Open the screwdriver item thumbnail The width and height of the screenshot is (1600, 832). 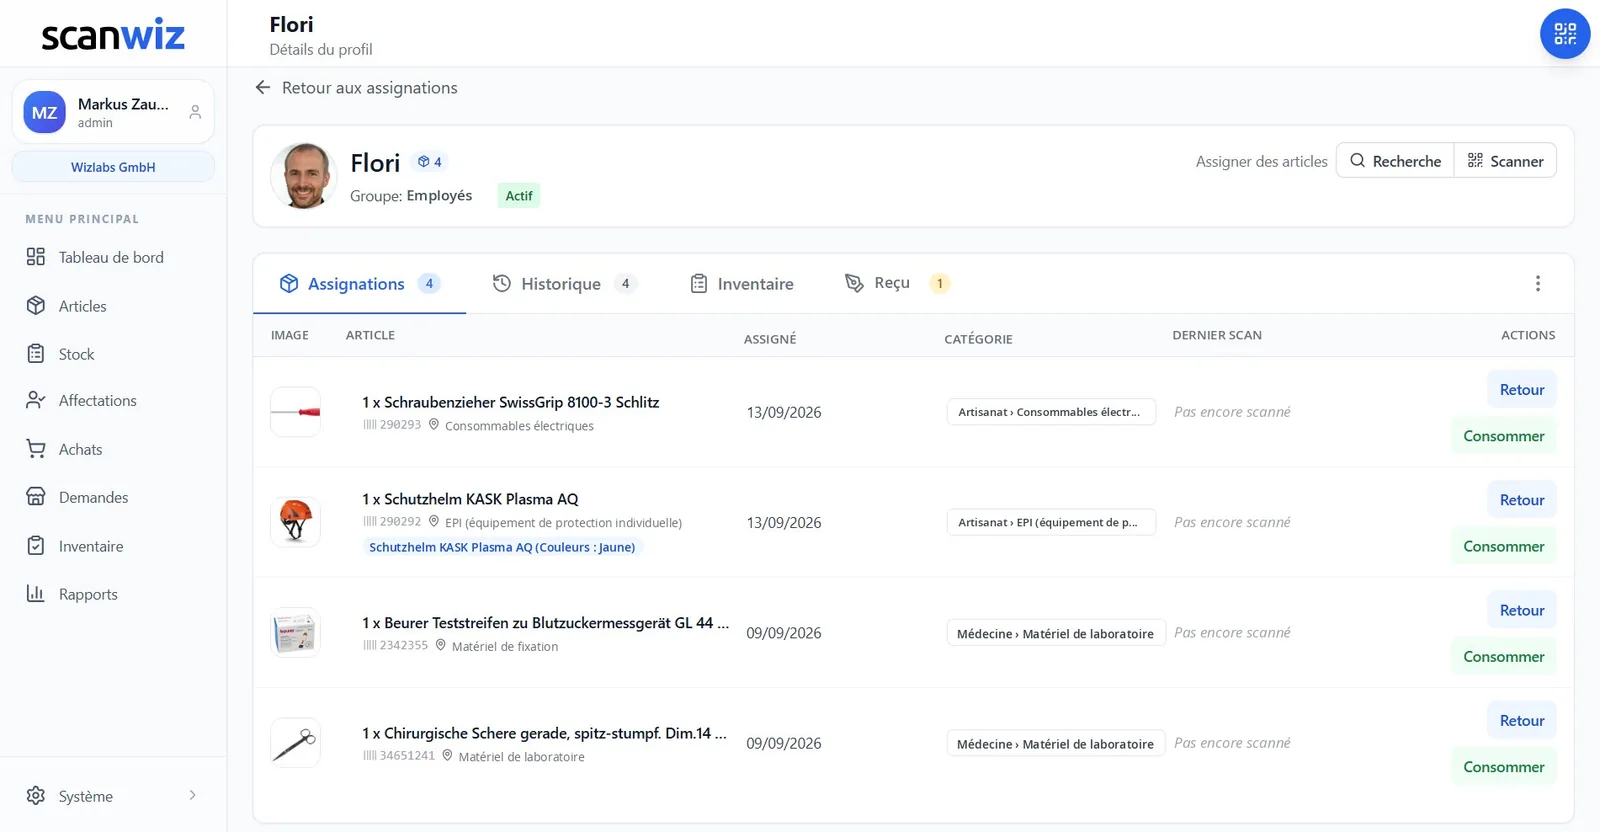295,412
